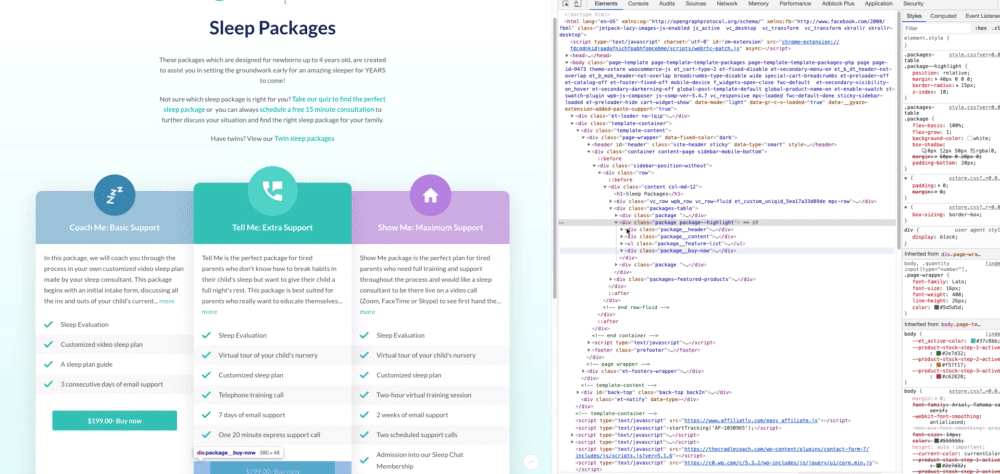The width and height of the screenshot is (1000, 474).
Task: Open the Application tab
Action: (878, 4)
